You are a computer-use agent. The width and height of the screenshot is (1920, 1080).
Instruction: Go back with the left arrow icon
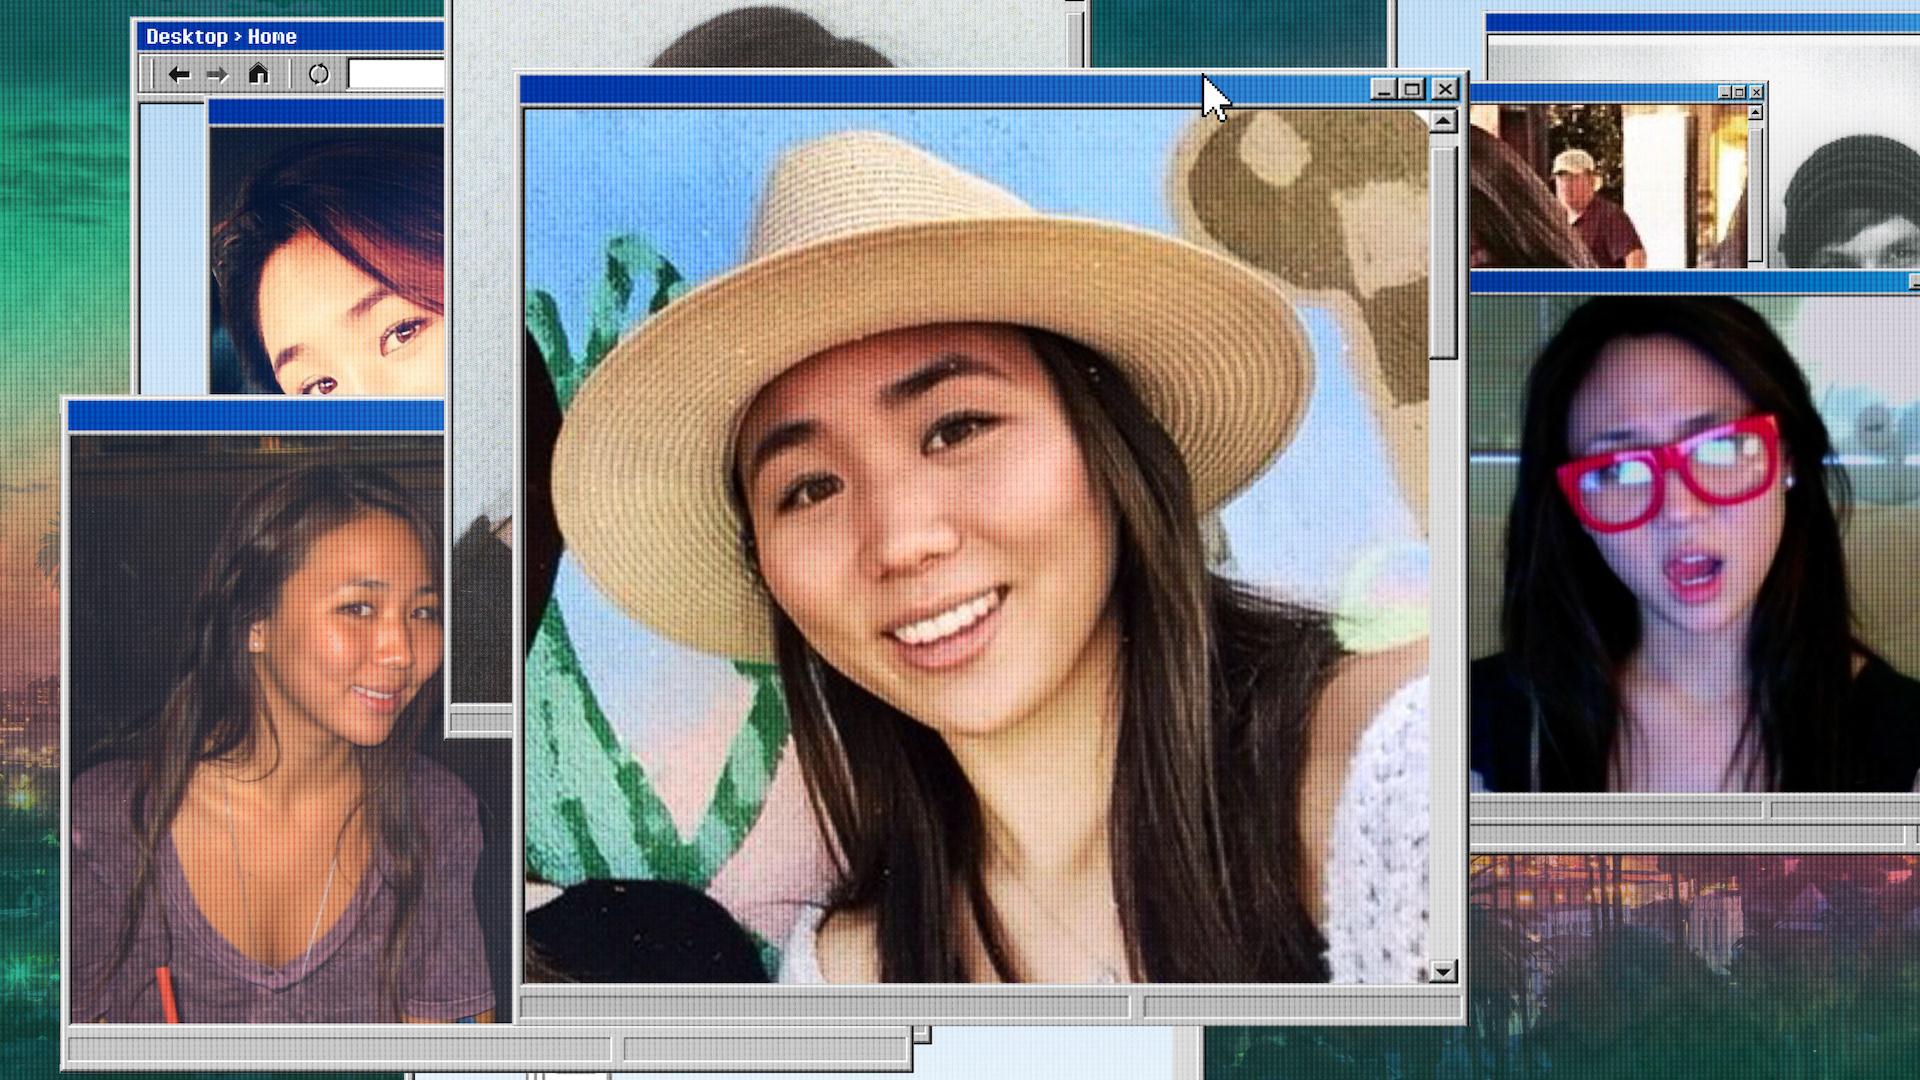pyautogui.click(x=179, y=74)
